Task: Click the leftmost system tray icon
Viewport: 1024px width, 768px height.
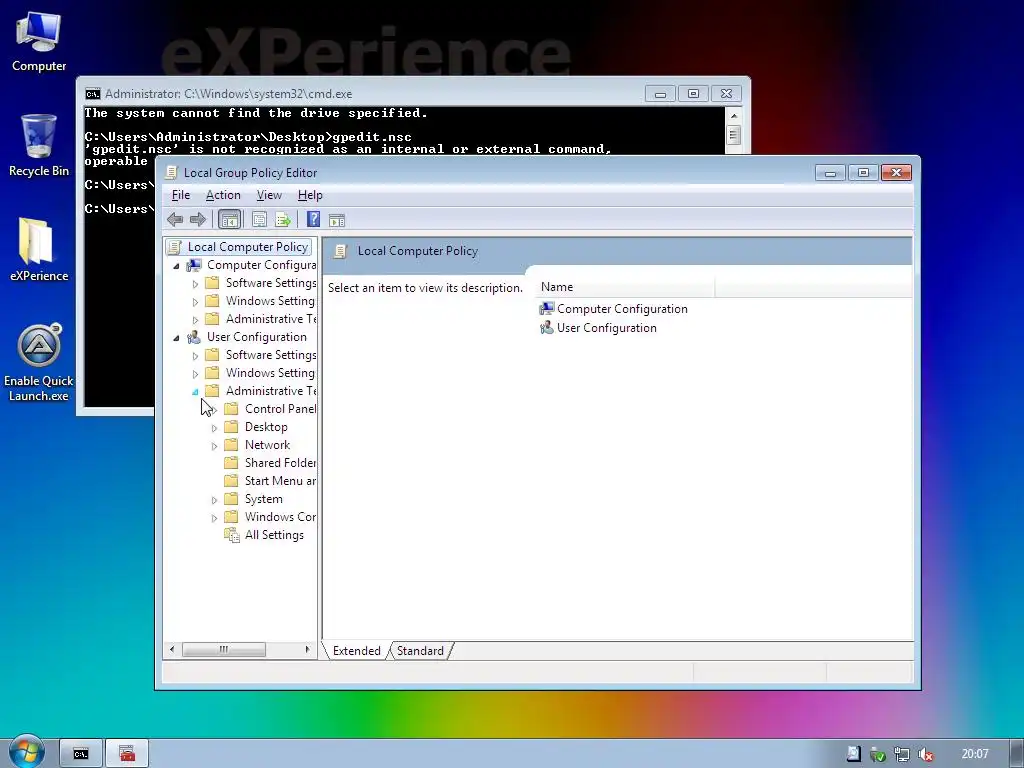Action: [854, 754]
